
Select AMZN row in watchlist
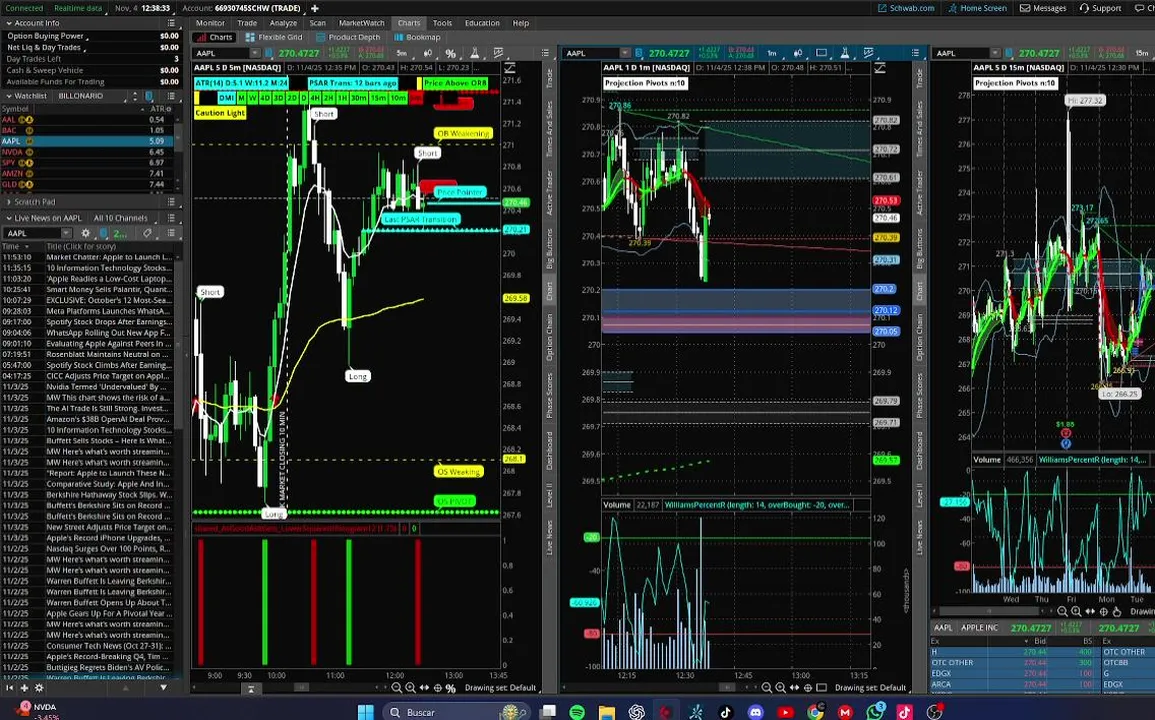click(88, 173)
